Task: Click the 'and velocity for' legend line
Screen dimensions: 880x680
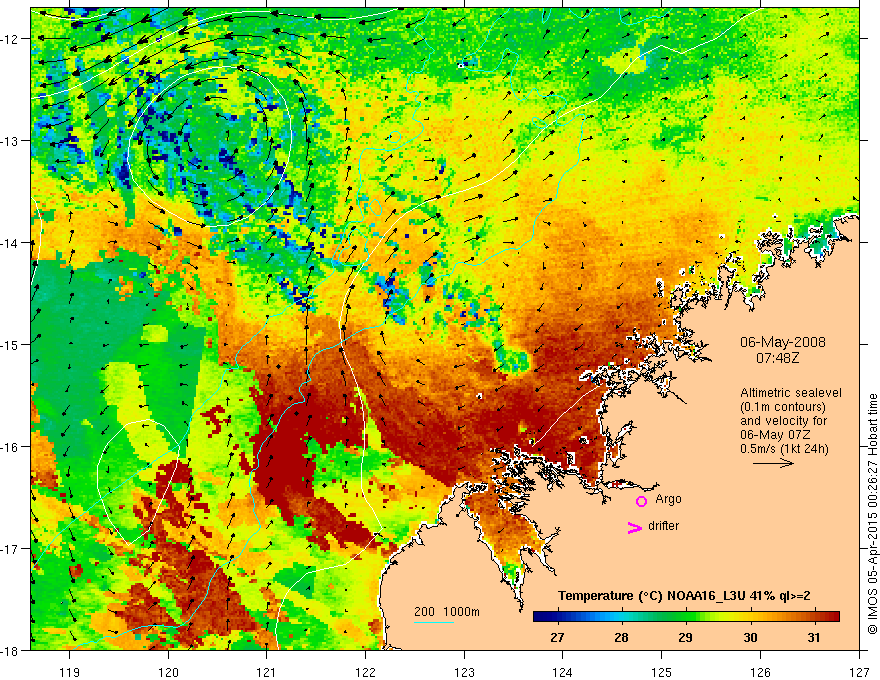Action: coord(783,421)
